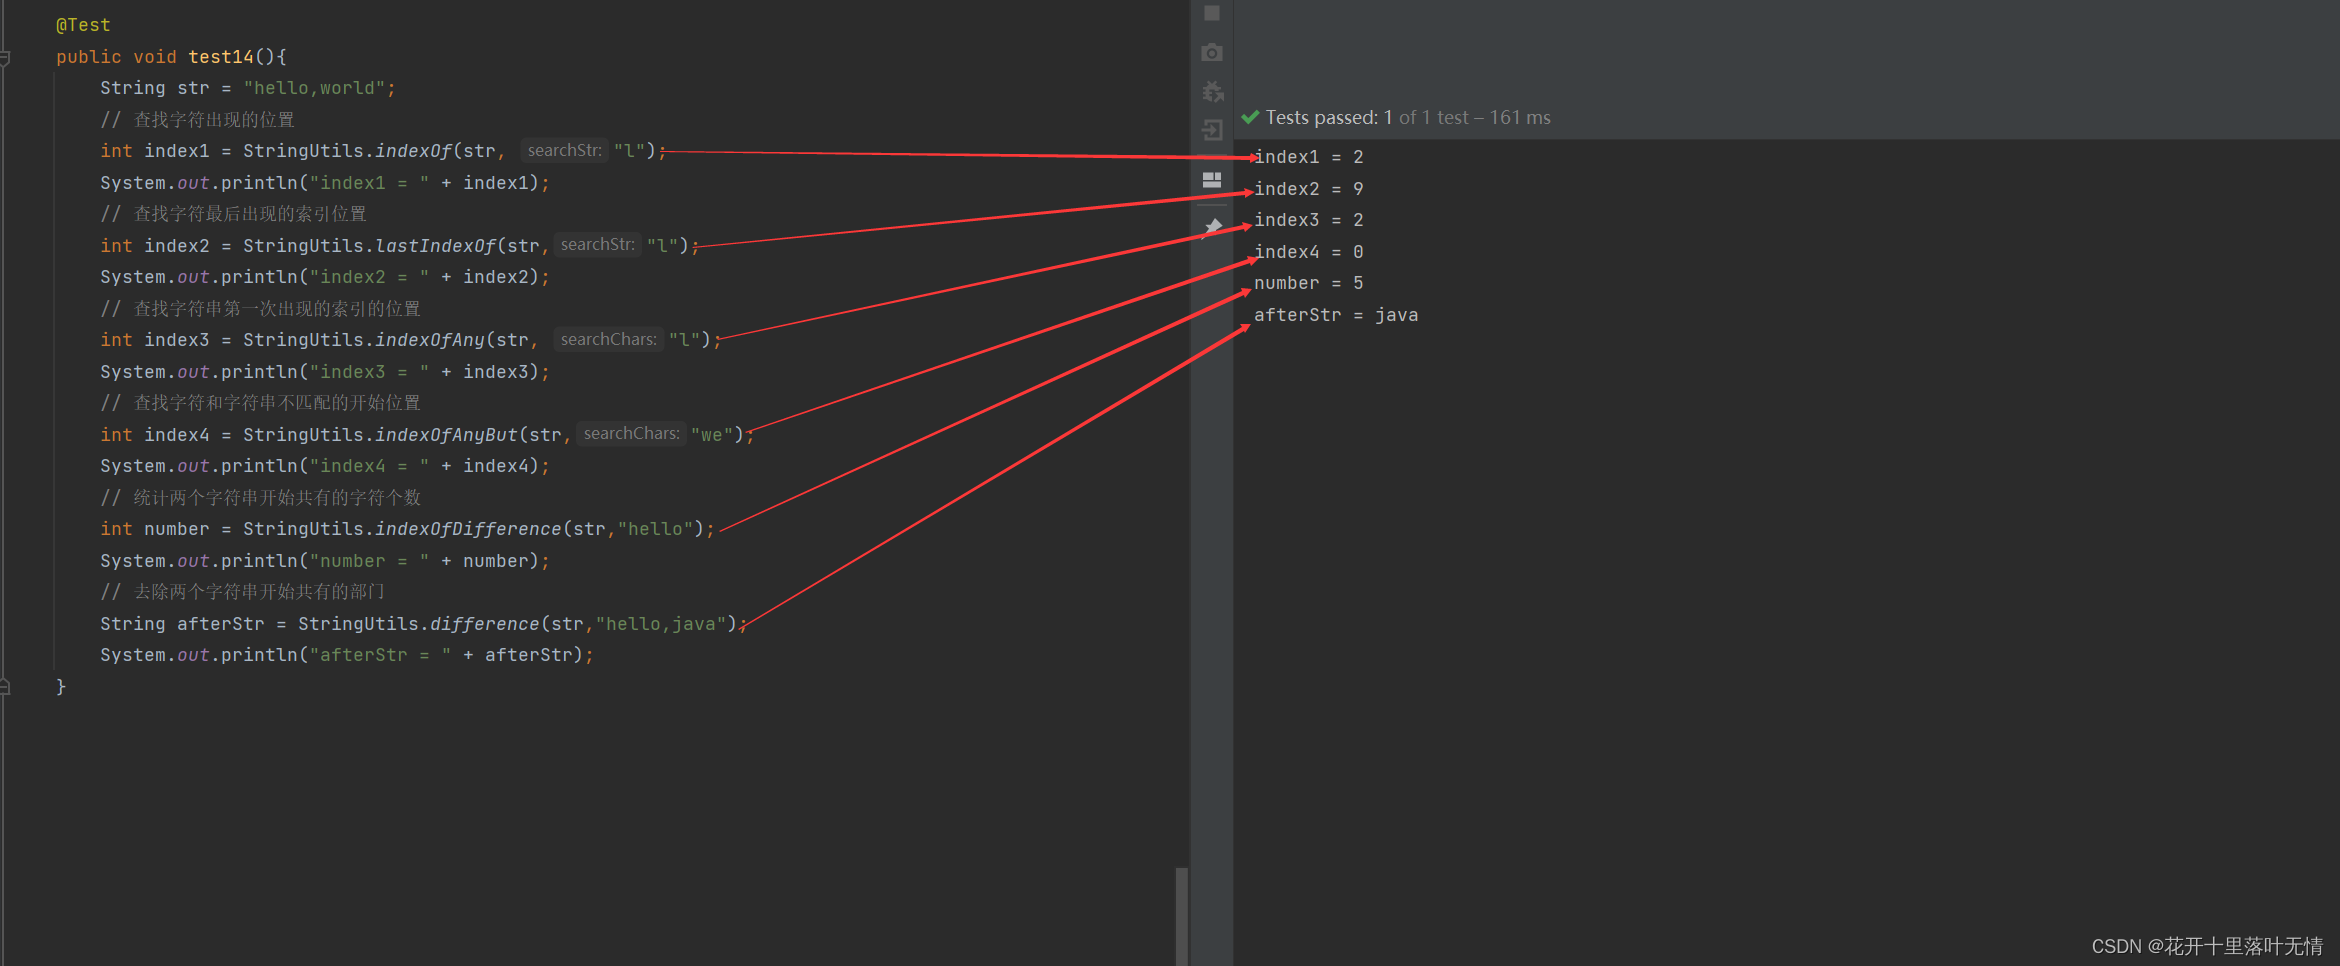Click the searchStr hint on the indexOf line
2340x966 pixels.
(x=565, y=151)
